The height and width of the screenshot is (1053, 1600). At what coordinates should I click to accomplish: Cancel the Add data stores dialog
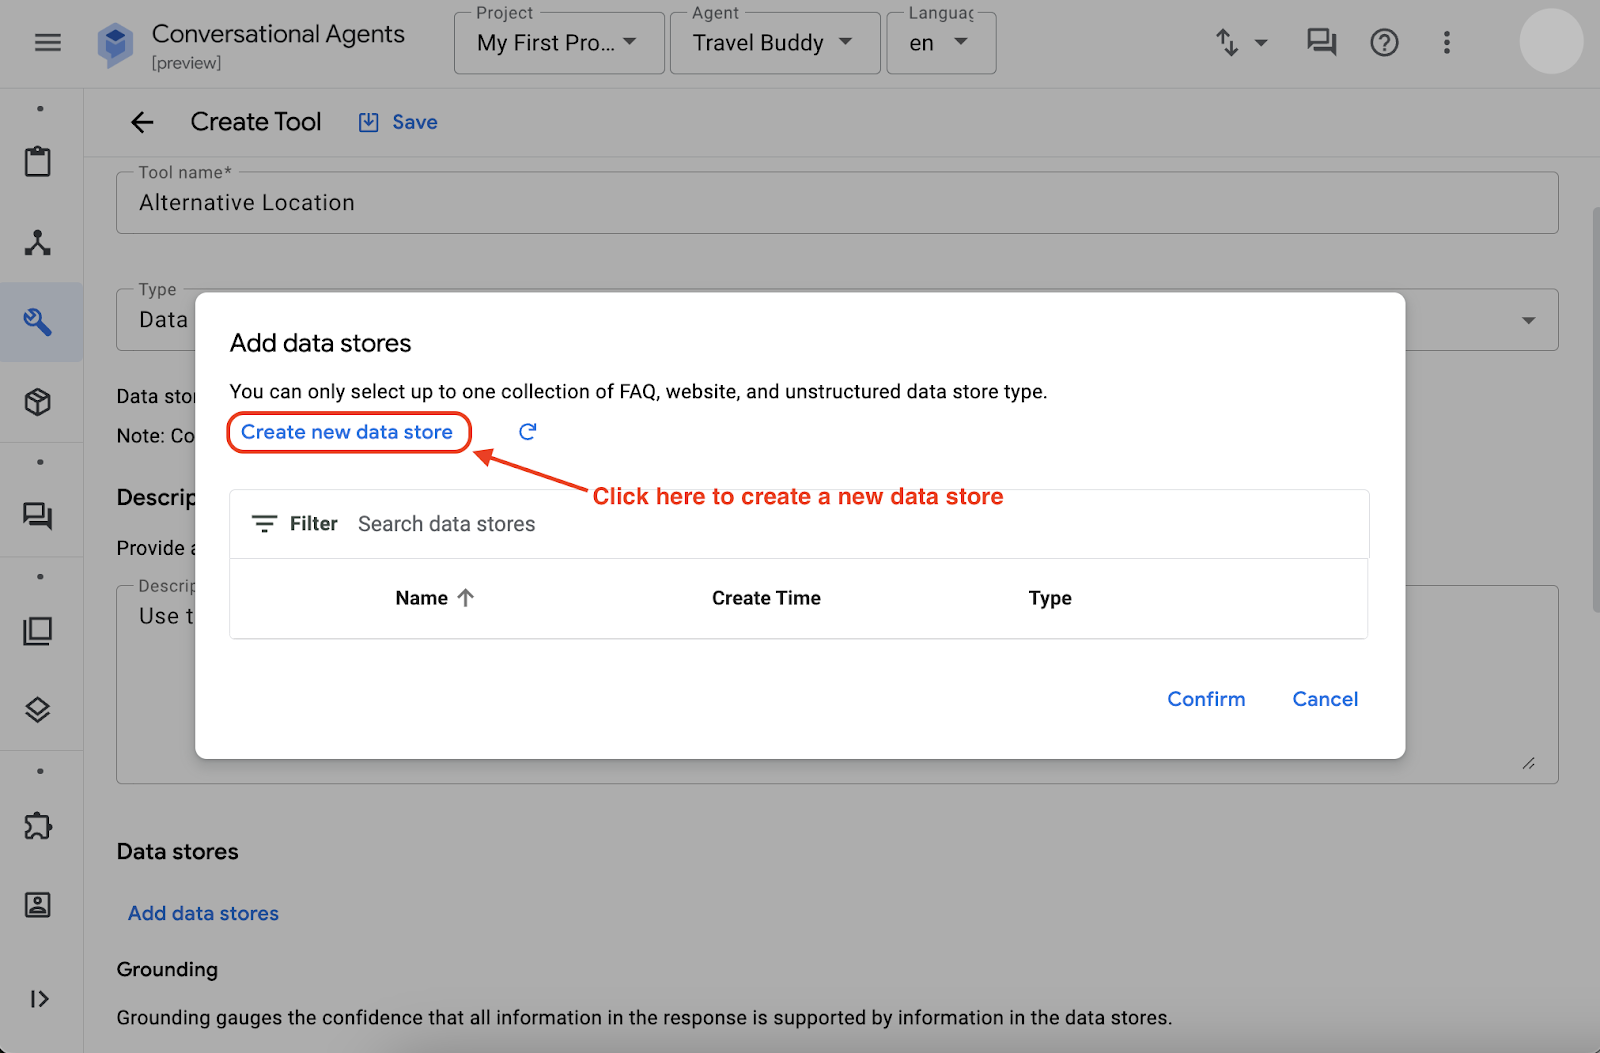[1324, 699]
